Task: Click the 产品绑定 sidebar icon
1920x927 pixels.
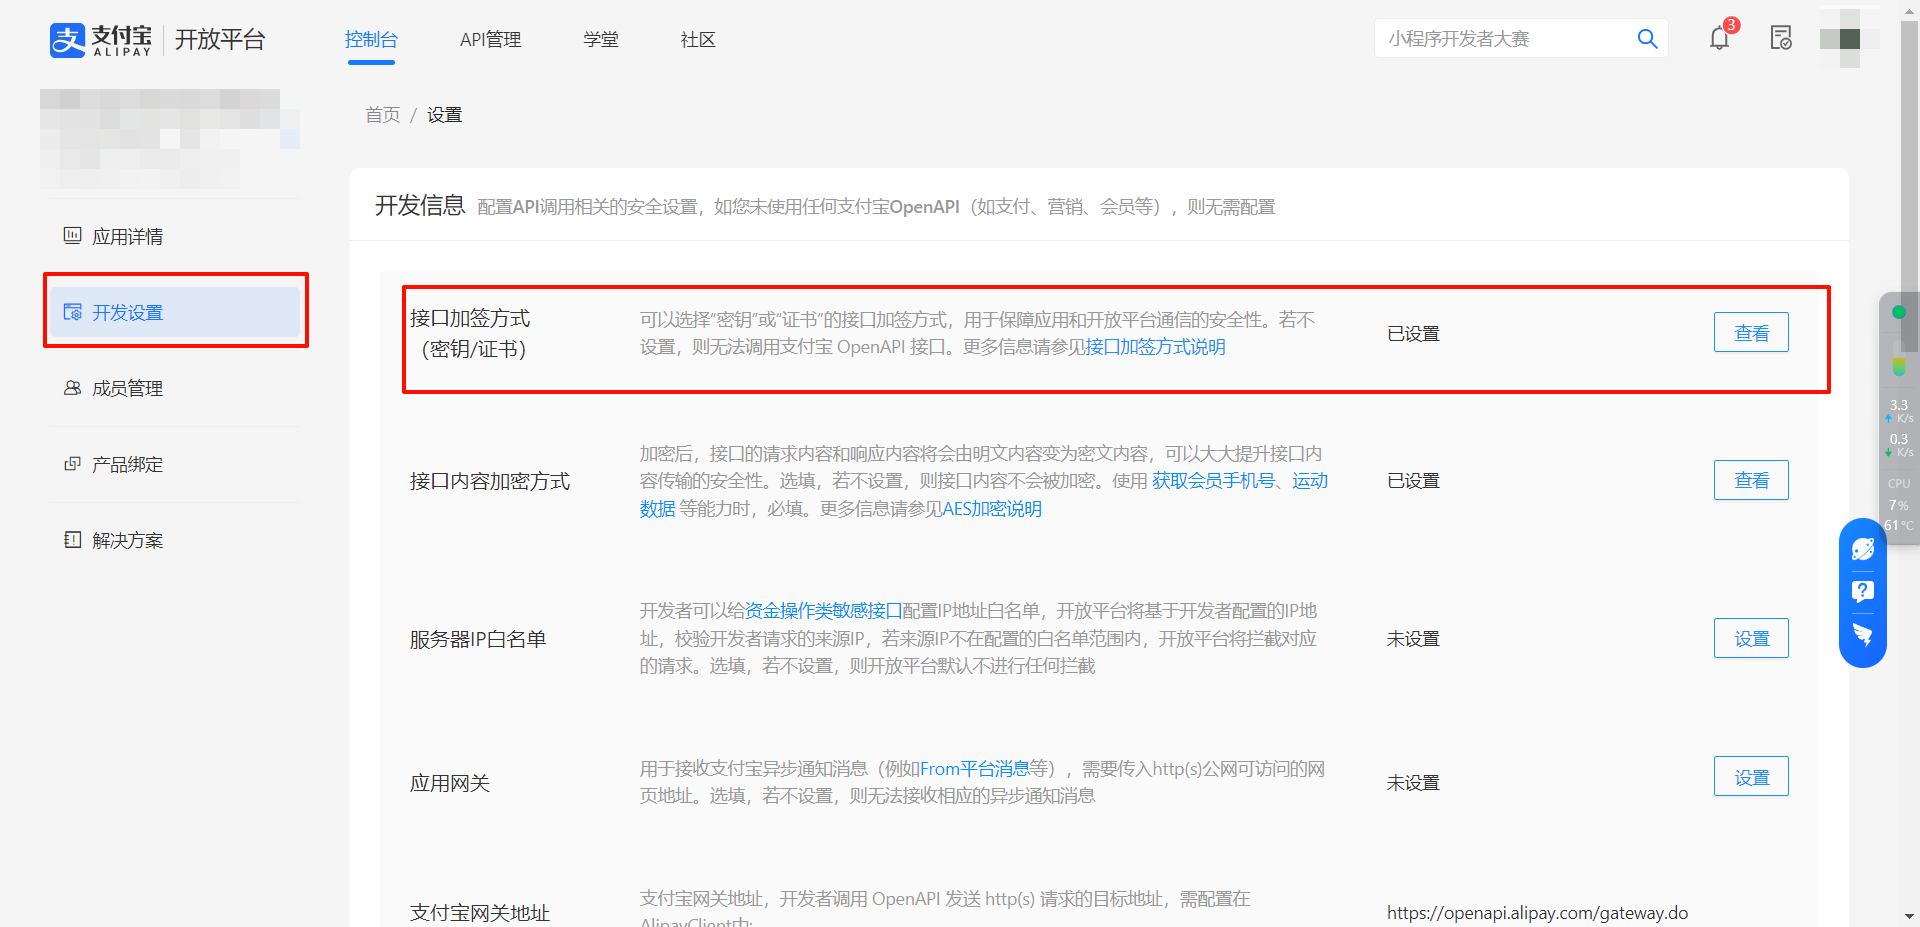Action: [x=71, y=464]
